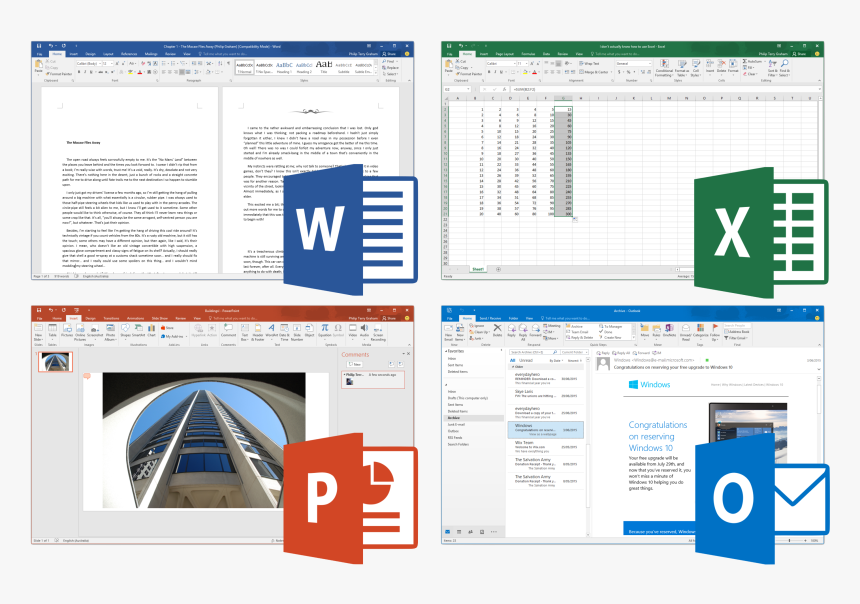The height and width of the screenshot is (604, 860).
Task: Insert SmartArt in PowerPoint
Action: coord(137,327)
